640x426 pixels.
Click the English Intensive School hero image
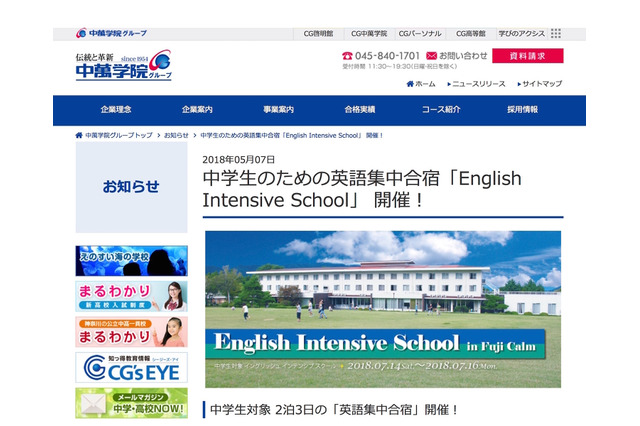(383, 309)
